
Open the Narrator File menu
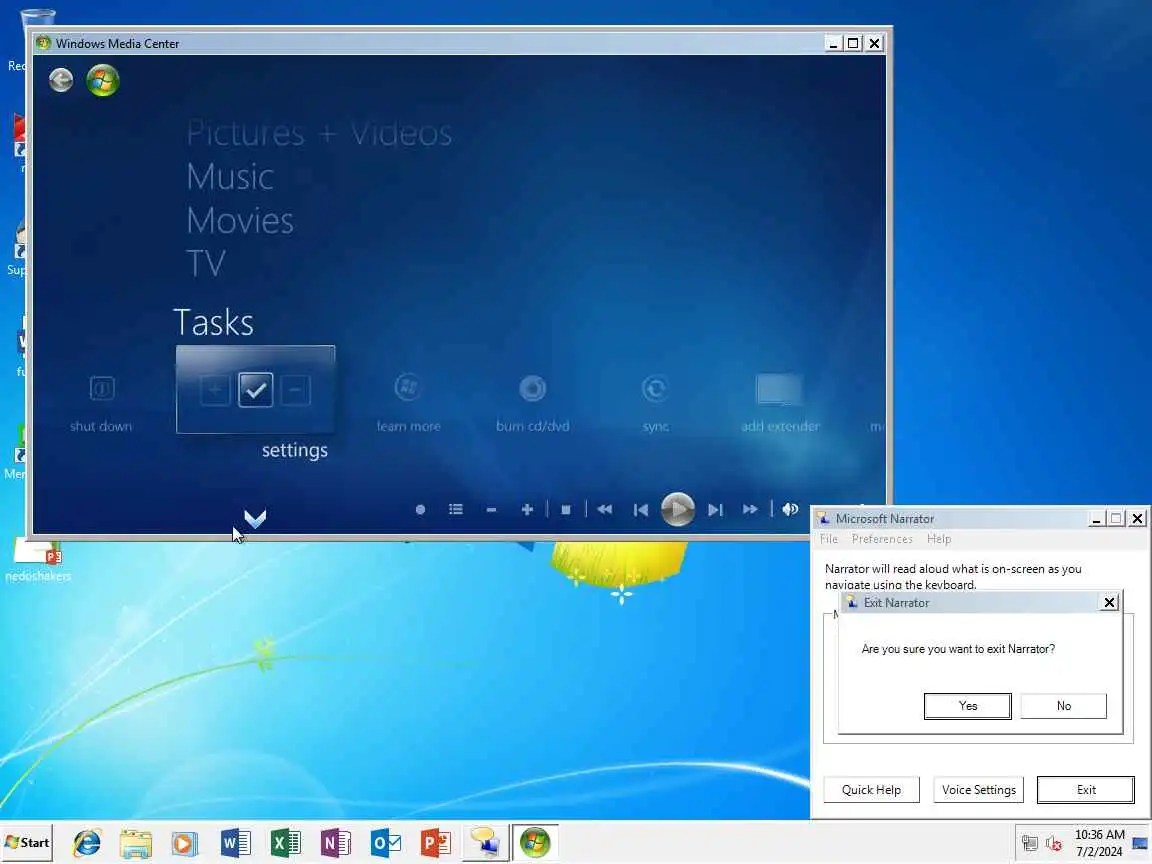[x=829, y=539]
